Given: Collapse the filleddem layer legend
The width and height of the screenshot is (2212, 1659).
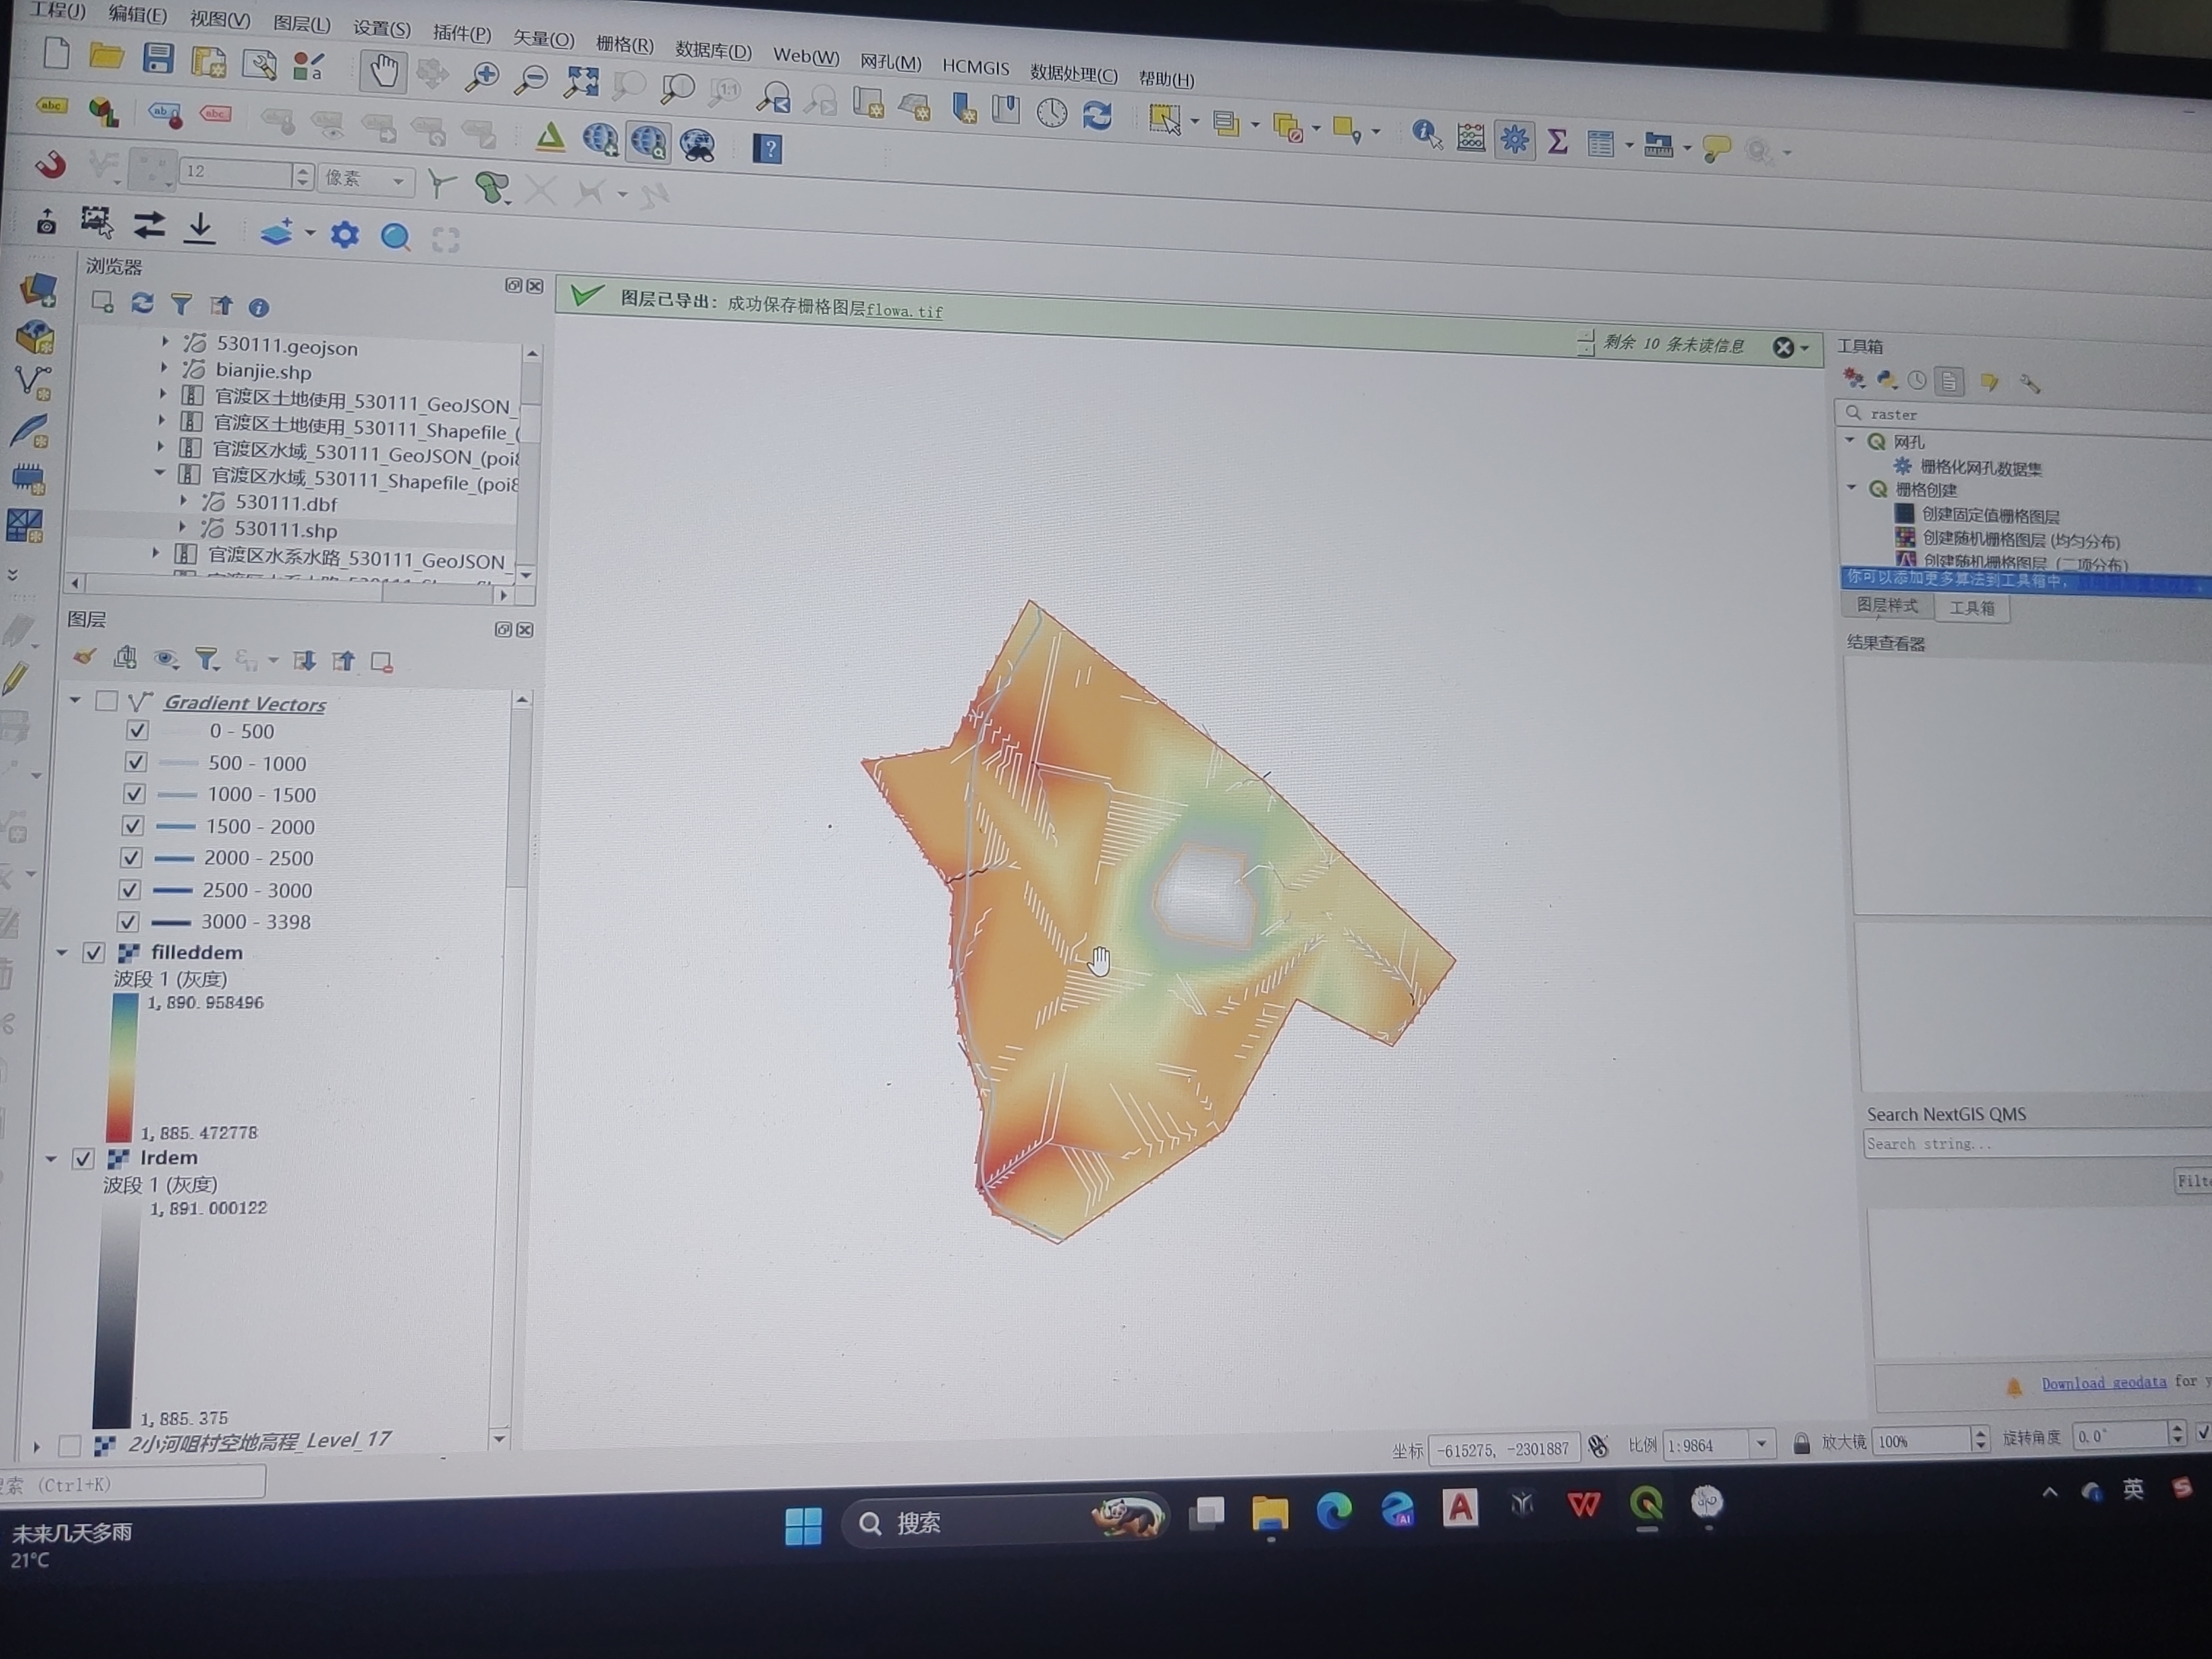Looking at the screenshot, I should click(61, 952).
